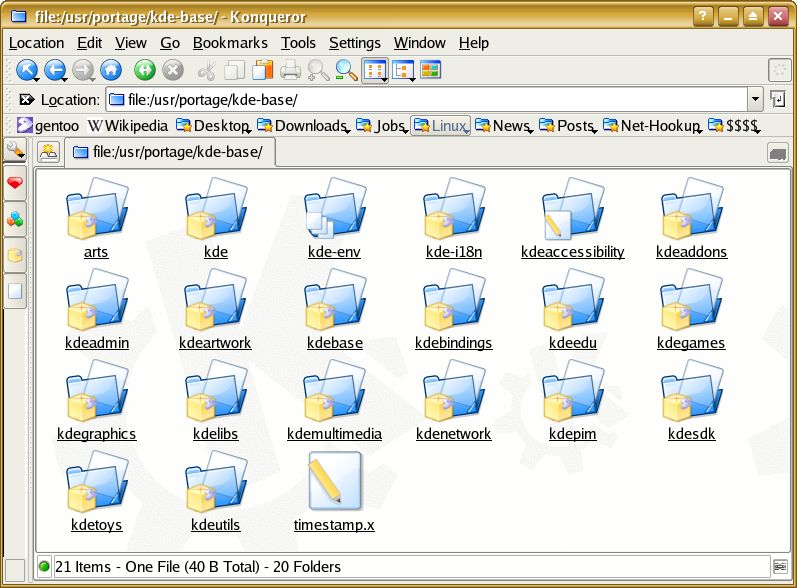The height and width of the screenshot is (588, 797).
Task: Click the window Help question-mark button
Action: coord(703,16)
